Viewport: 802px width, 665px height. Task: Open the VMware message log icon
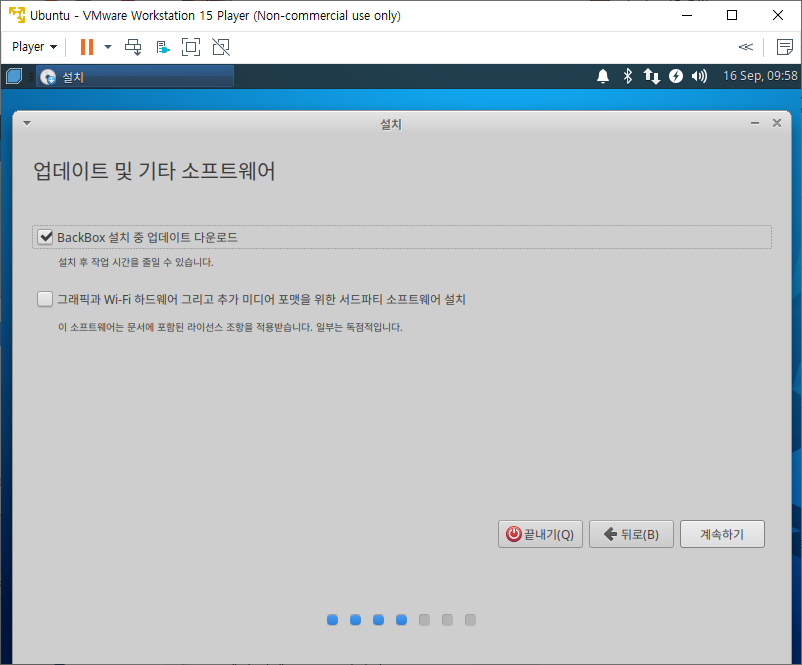(x=785, y=47)
